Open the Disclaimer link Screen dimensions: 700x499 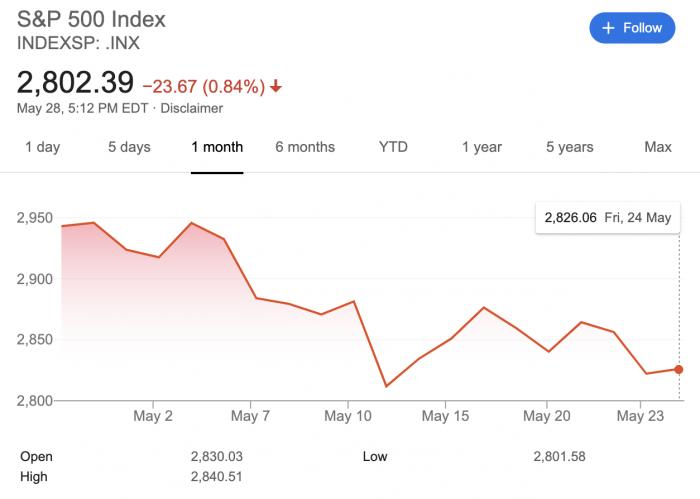[192, 108]
